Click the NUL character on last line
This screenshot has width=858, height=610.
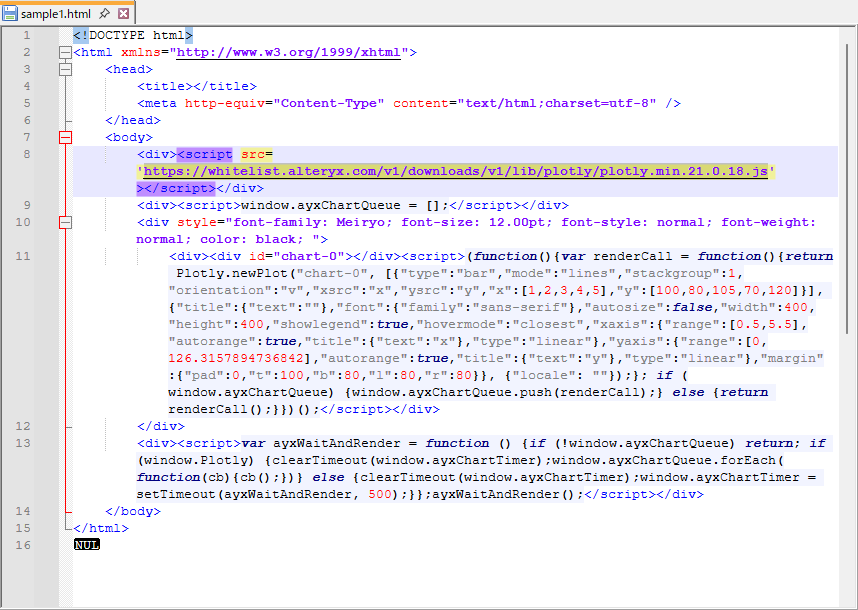pos(87,545)
